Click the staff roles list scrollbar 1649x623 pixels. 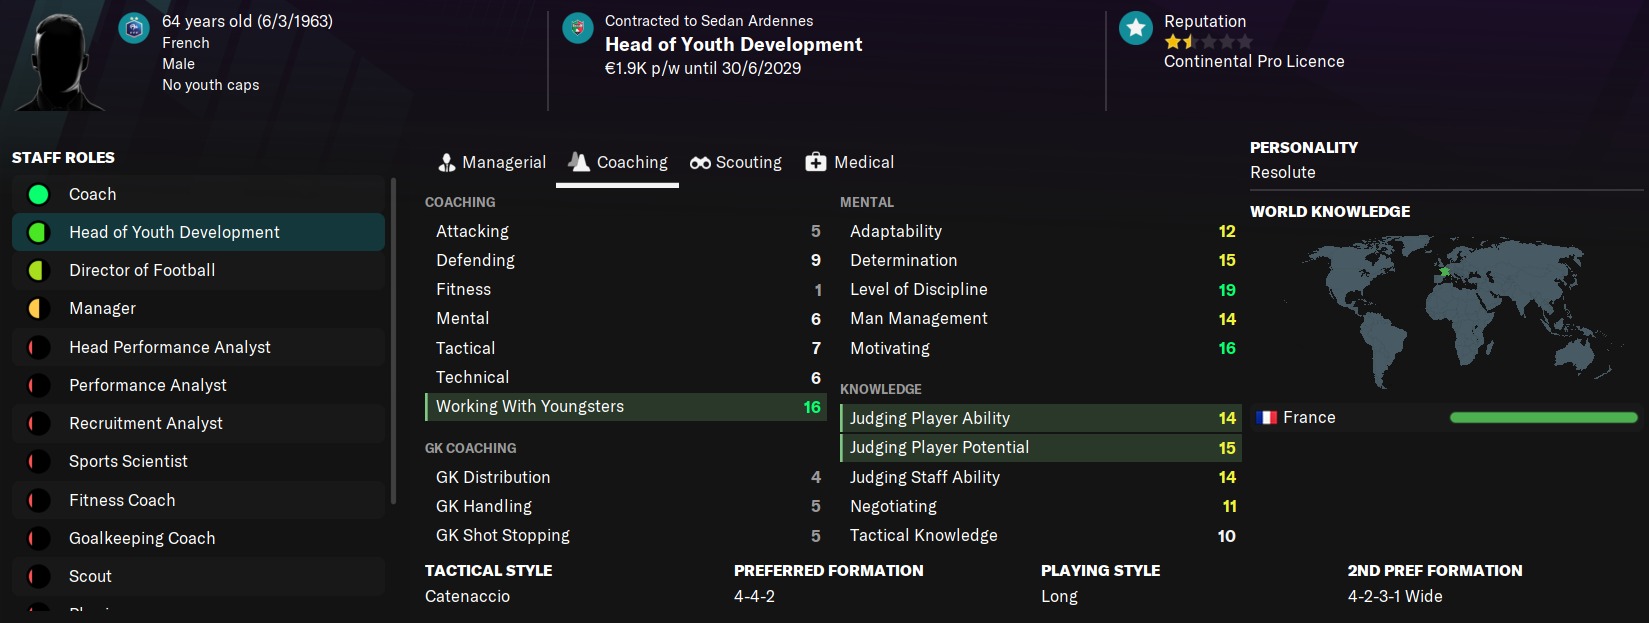tap(394, 340)
